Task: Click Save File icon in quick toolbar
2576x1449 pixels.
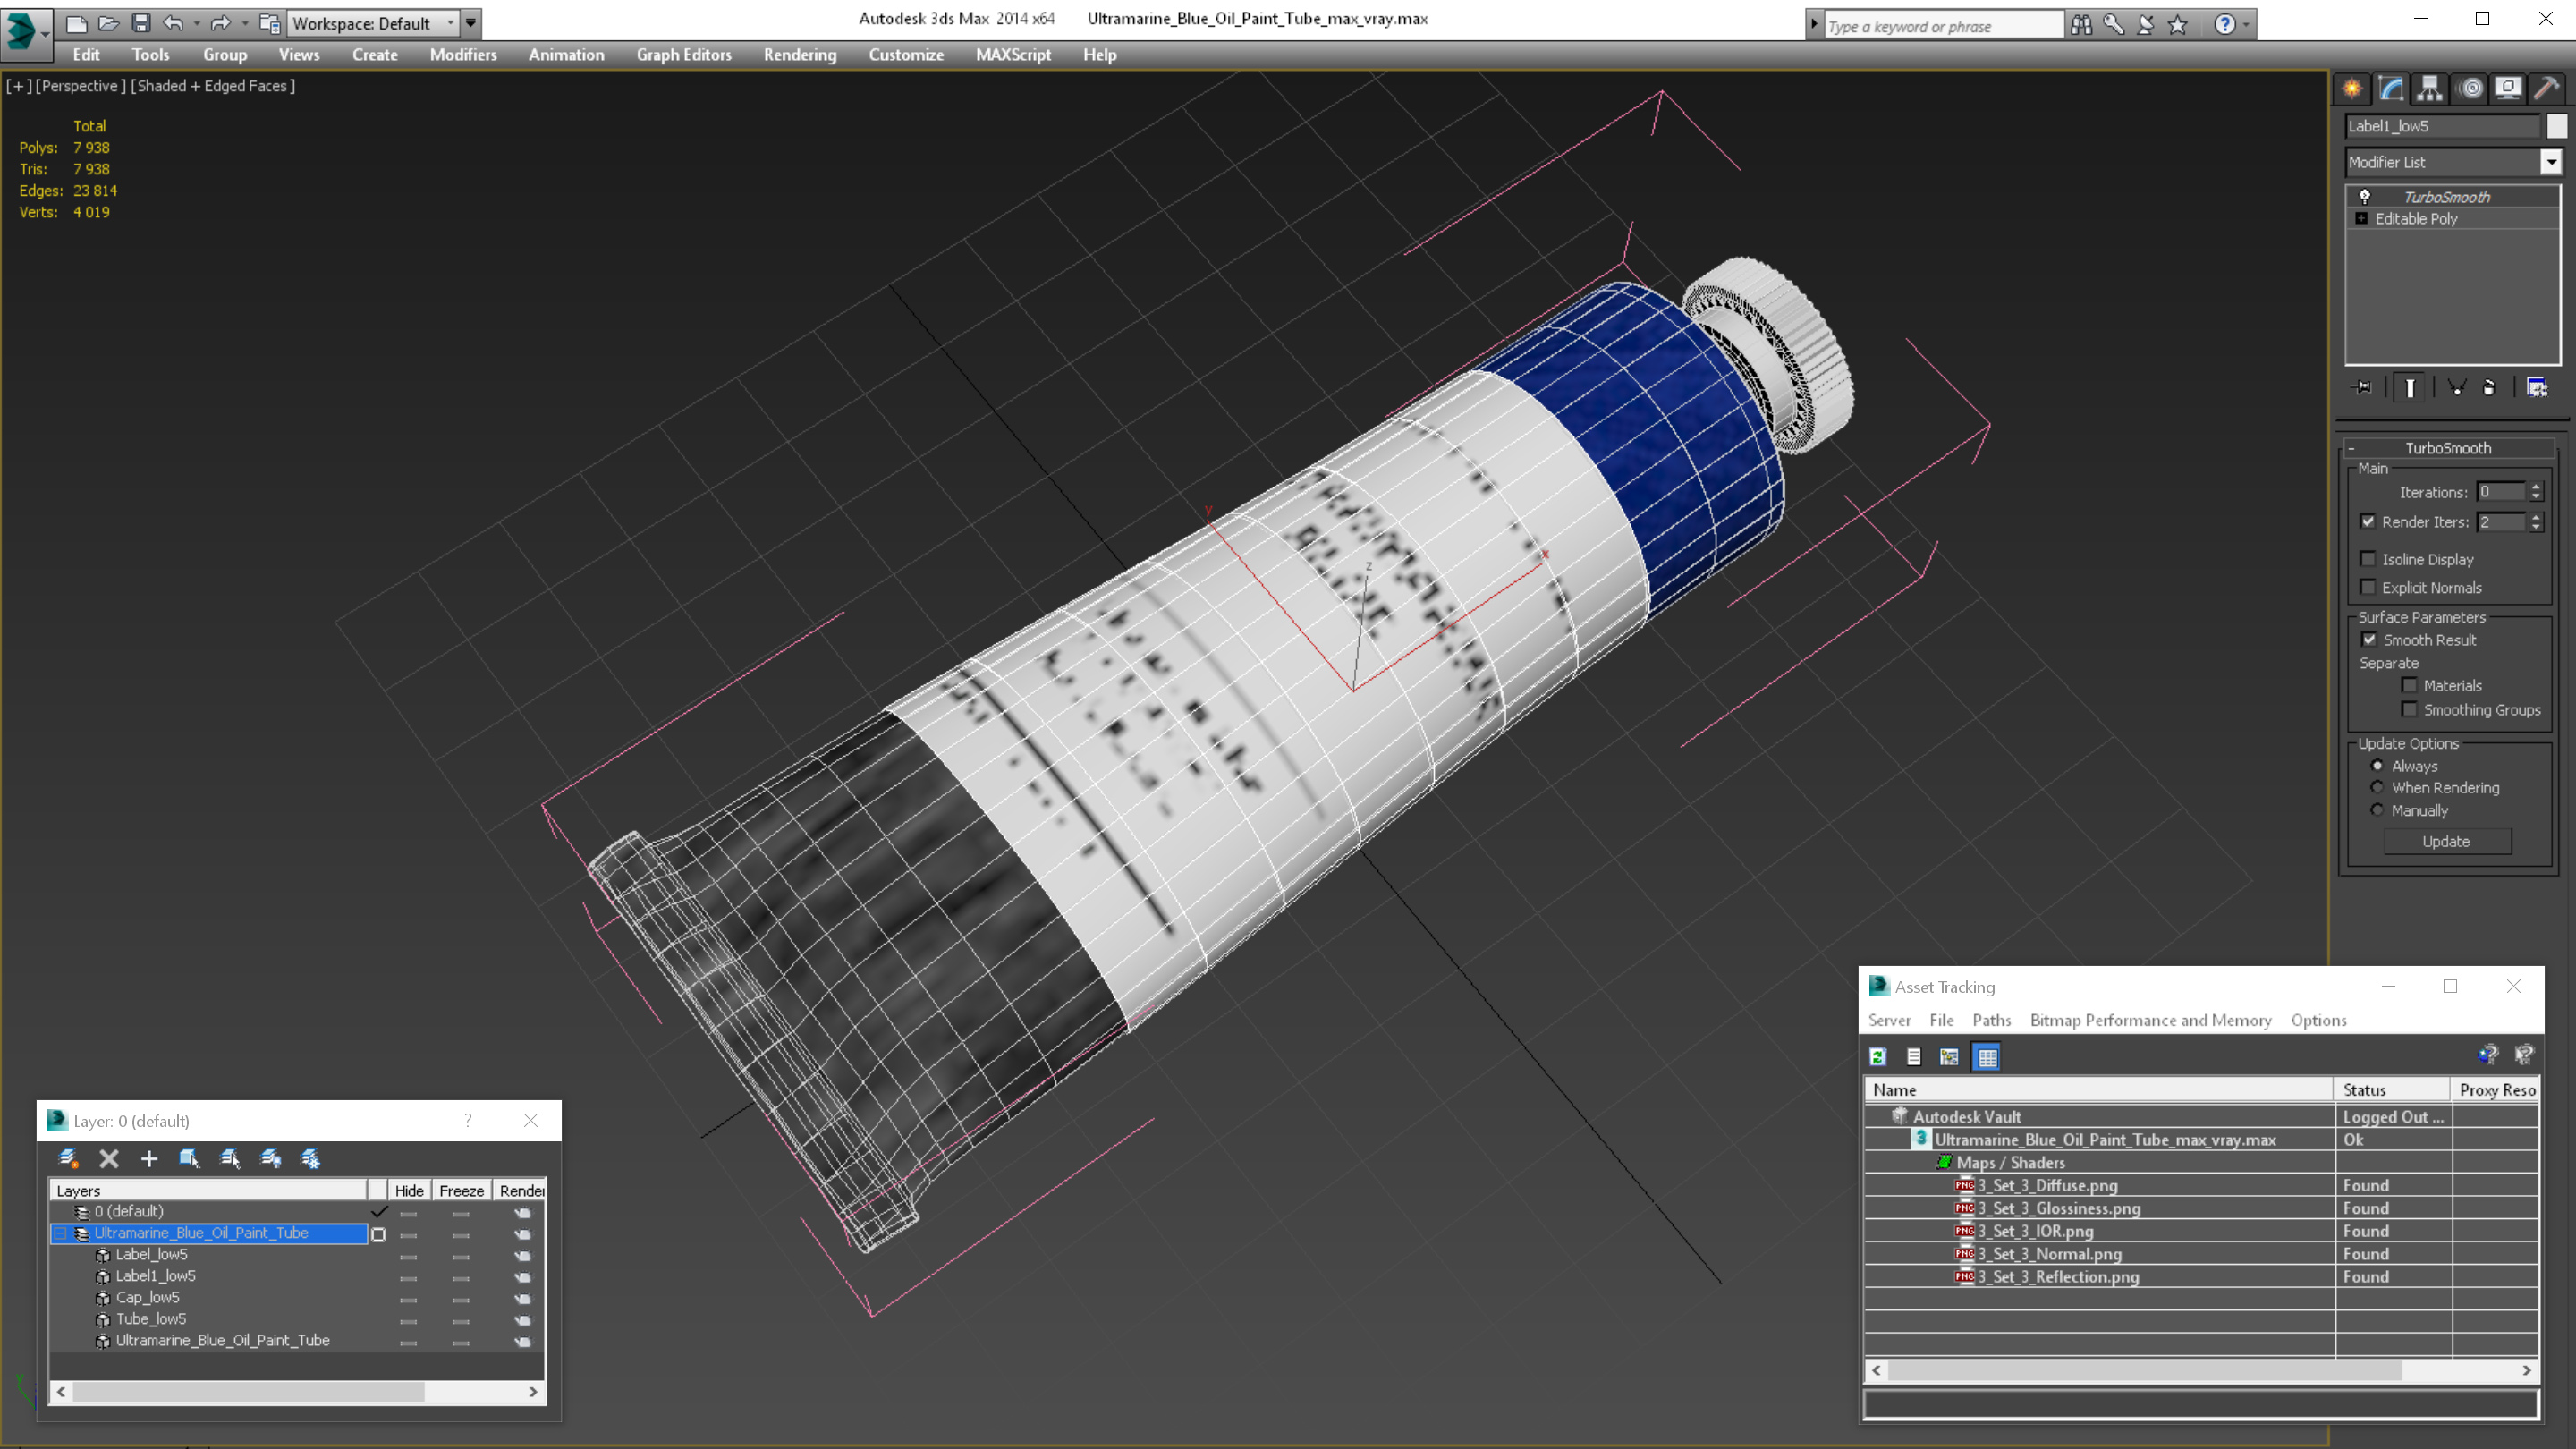Action: tap(141, 23)
